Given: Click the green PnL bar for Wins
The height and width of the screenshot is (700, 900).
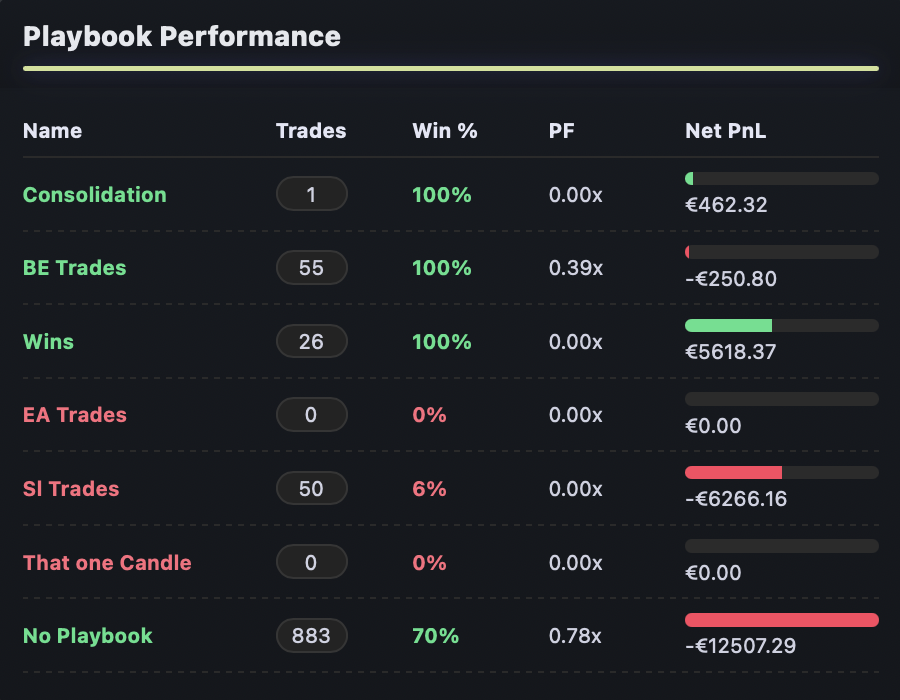Looking at the screenshot, I should tap(728, 325).
